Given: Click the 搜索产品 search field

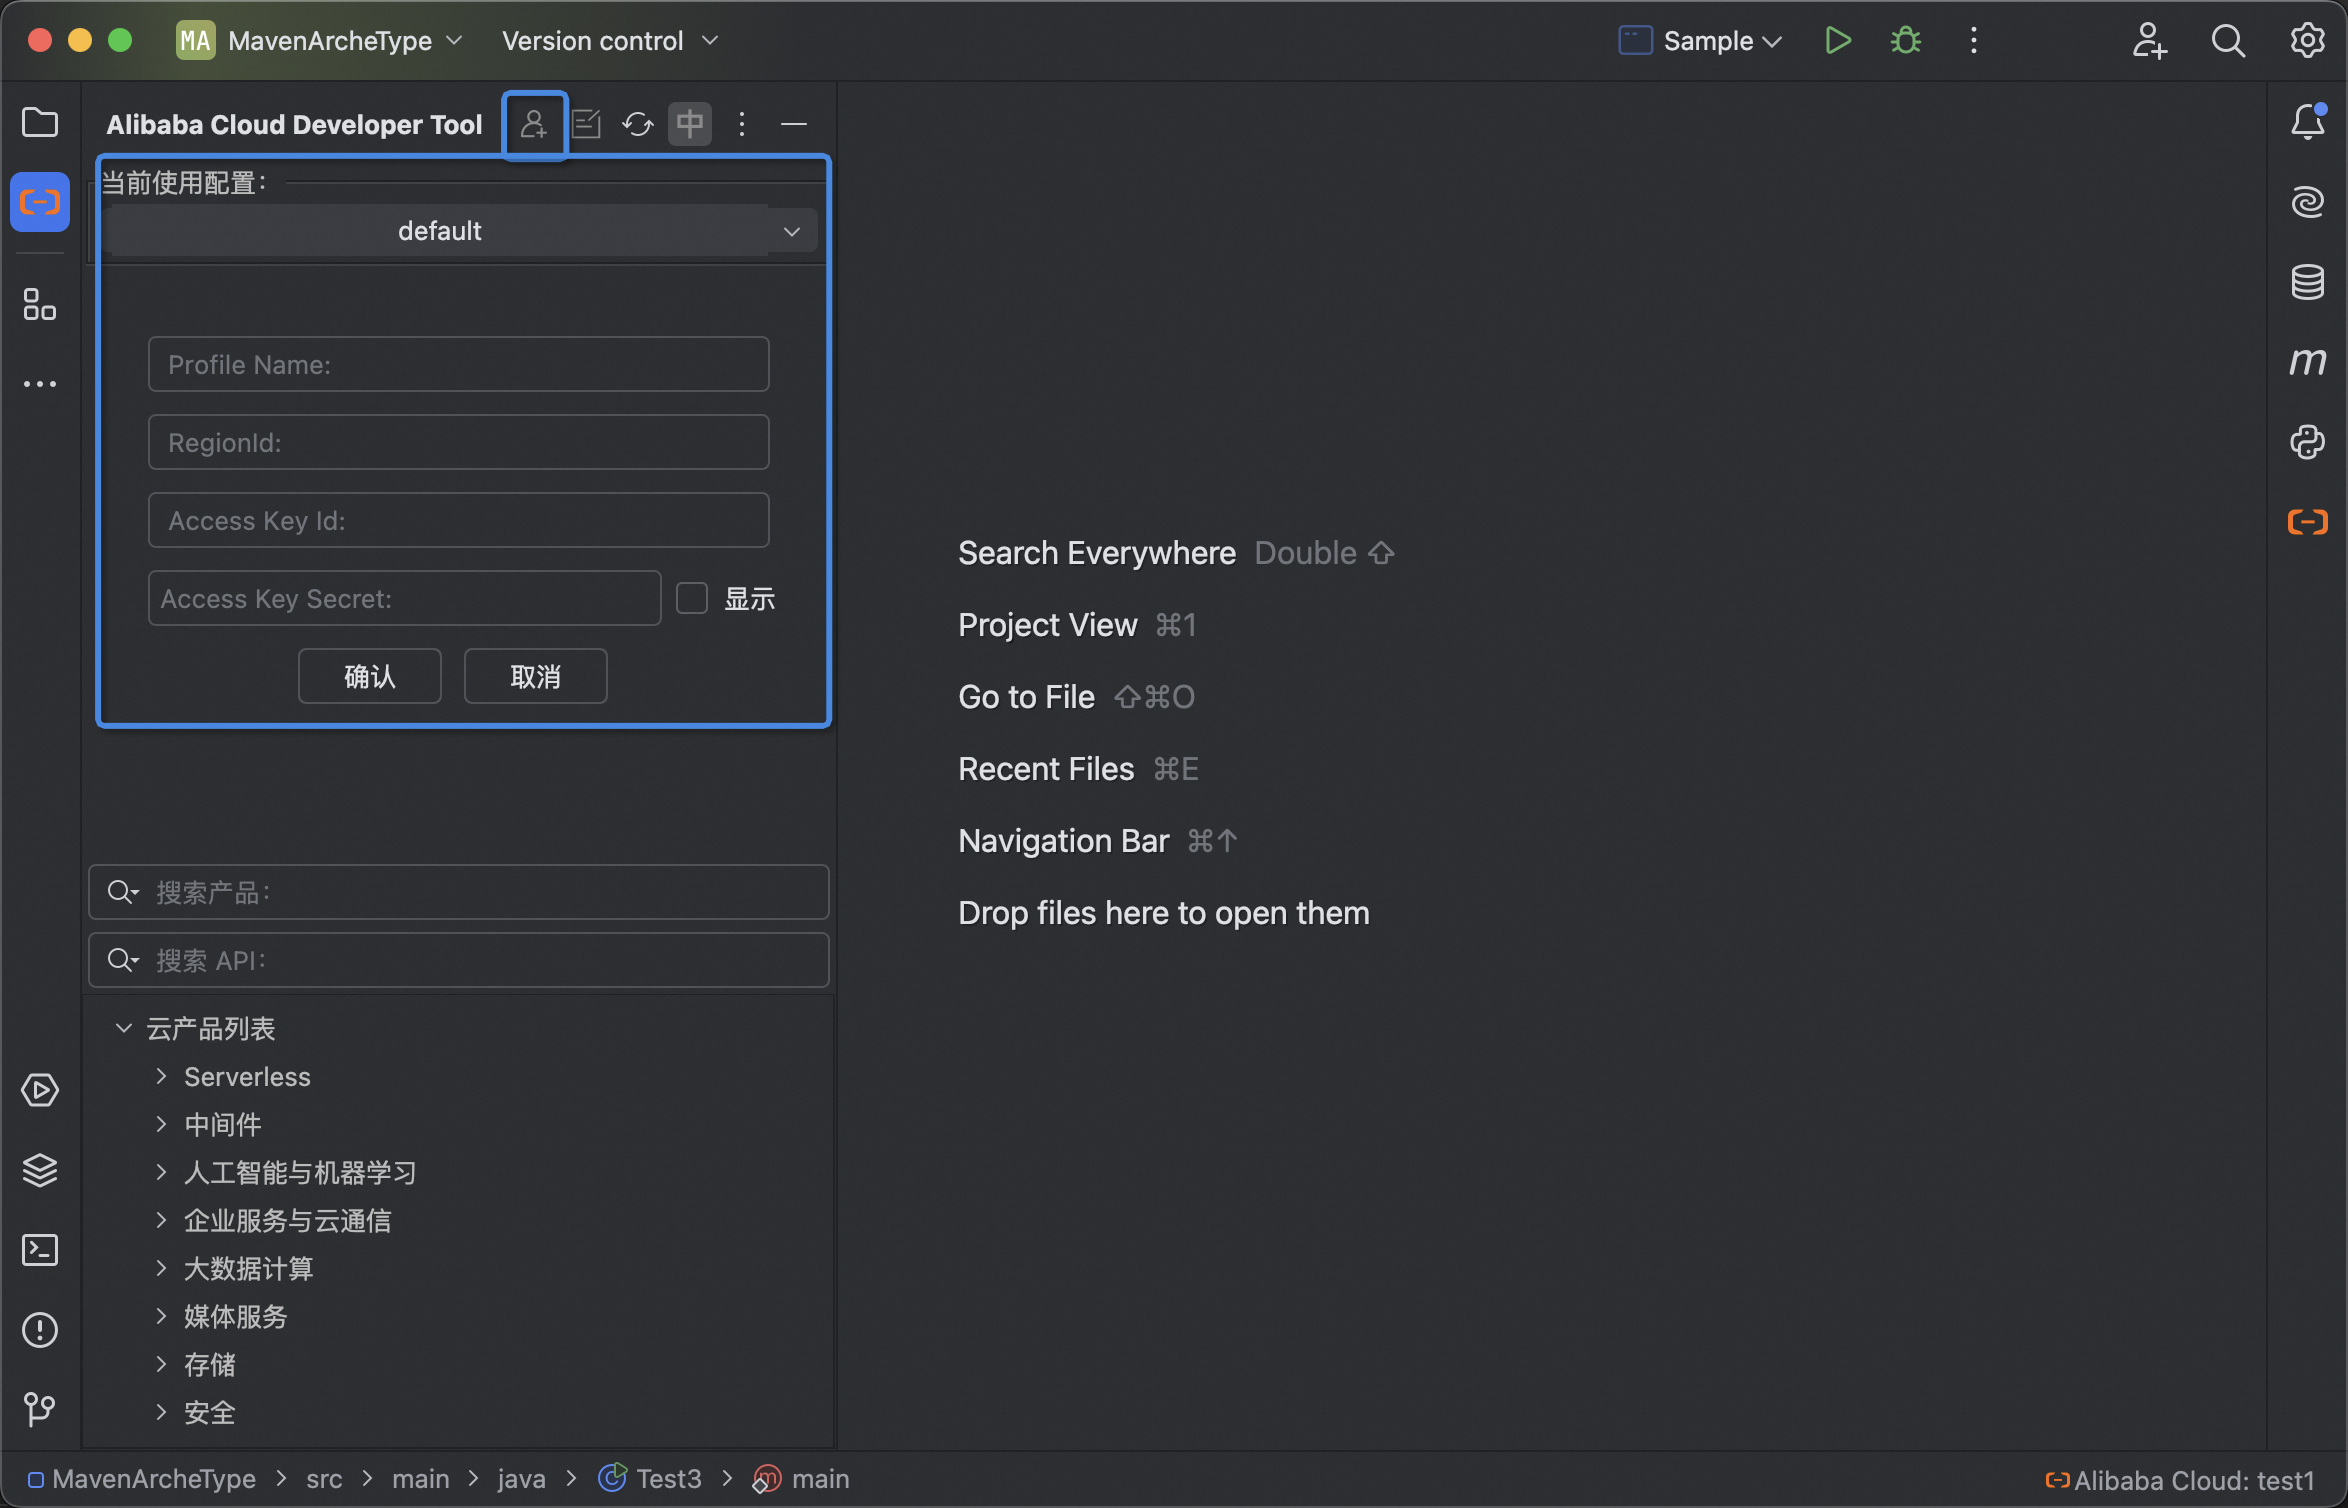Looking at the screenshot, I should point(459,892).
